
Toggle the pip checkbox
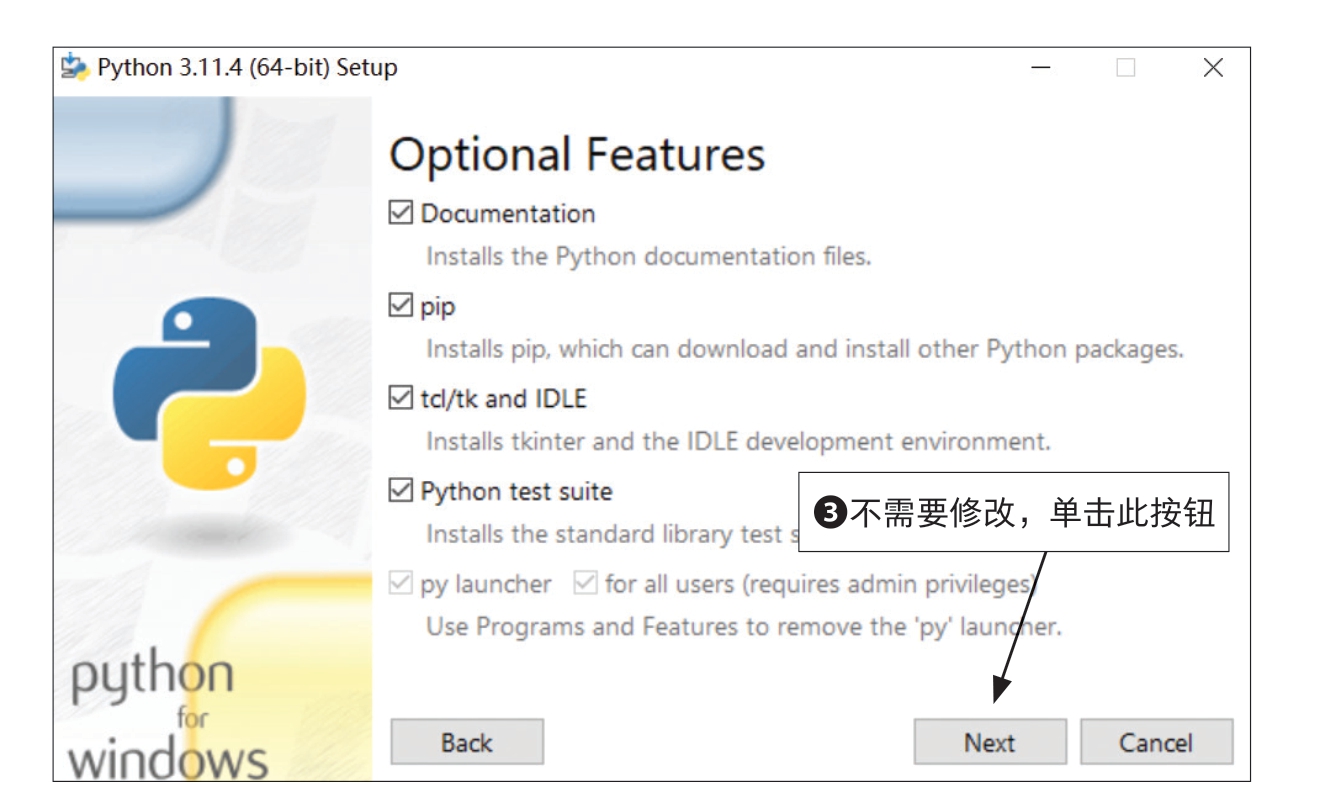[x=401, y=306]
